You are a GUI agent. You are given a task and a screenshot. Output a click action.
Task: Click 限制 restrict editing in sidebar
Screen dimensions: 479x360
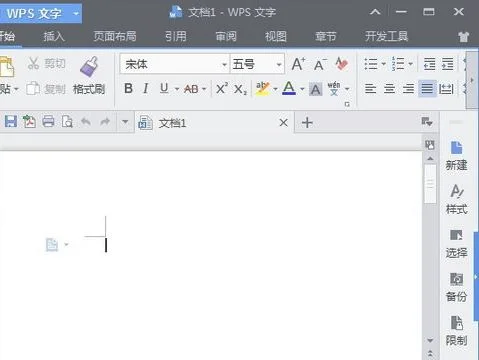[456, 331]
